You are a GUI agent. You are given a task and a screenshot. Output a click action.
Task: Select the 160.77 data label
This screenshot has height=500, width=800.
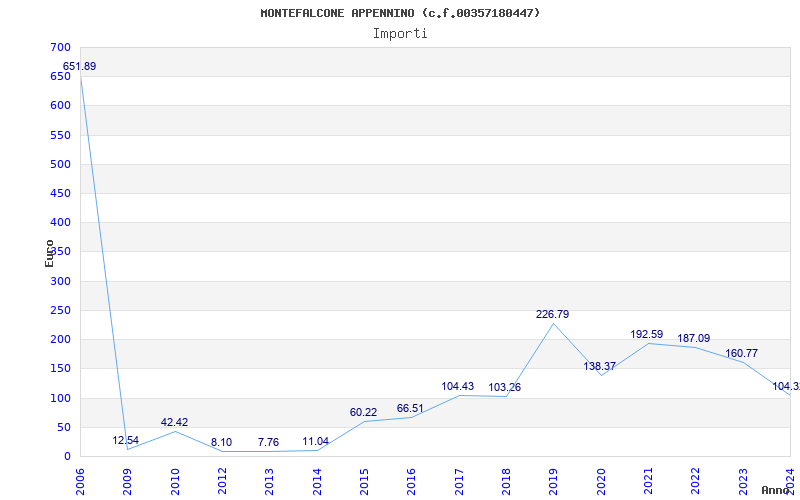coord(741,353)
